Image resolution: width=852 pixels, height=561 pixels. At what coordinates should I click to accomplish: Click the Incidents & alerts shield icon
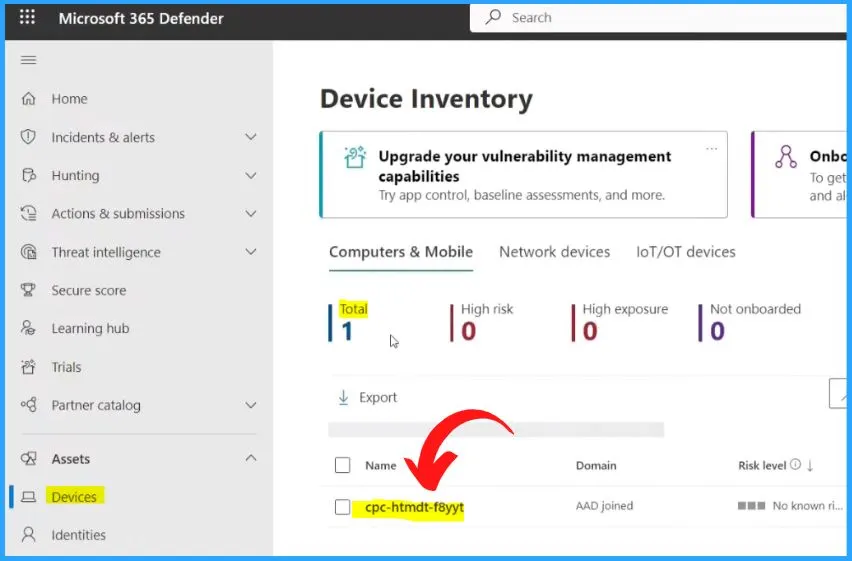pos(28,137)
